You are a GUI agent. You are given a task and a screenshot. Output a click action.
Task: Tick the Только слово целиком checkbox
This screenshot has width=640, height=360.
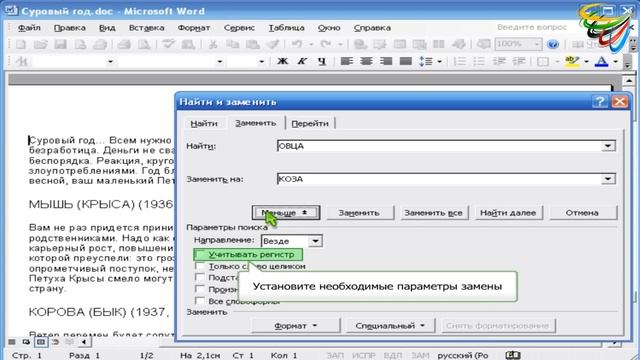pyautogui.click(x=200, y=266)
